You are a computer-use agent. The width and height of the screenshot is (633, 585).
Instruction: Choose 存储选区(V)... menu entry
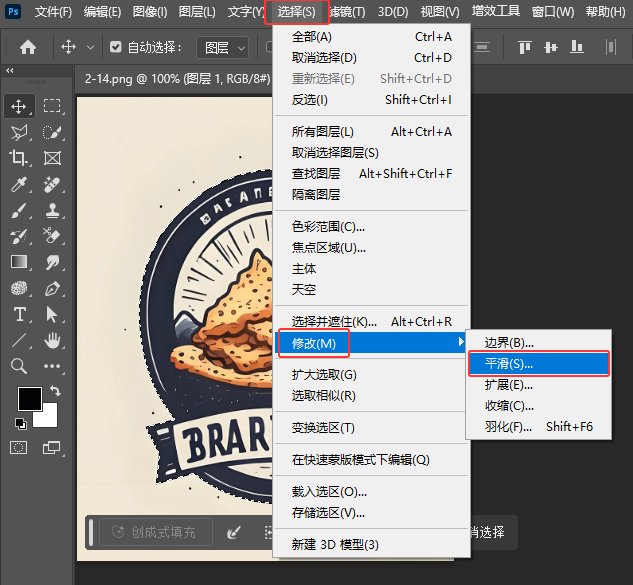click(x=371, y=513)
